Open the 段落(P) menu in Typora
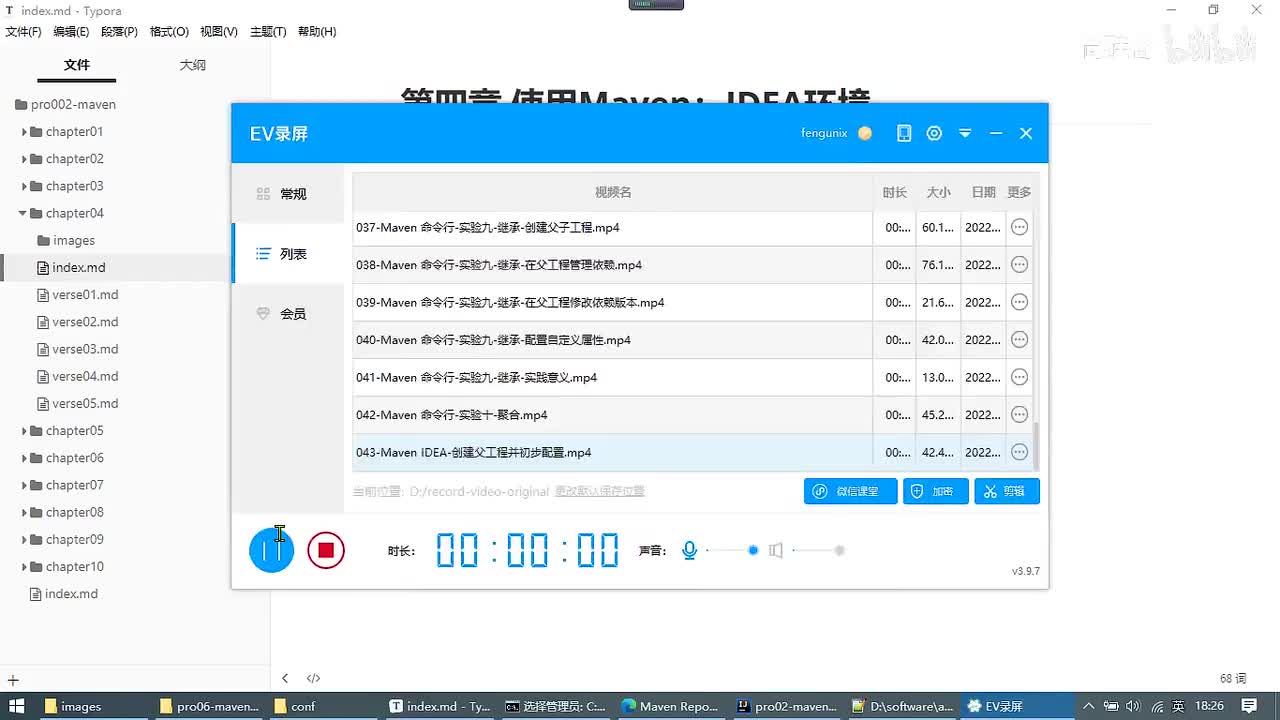Image resolution: width=1280 pixels, height=720 pixels. [x=119, y=32]
